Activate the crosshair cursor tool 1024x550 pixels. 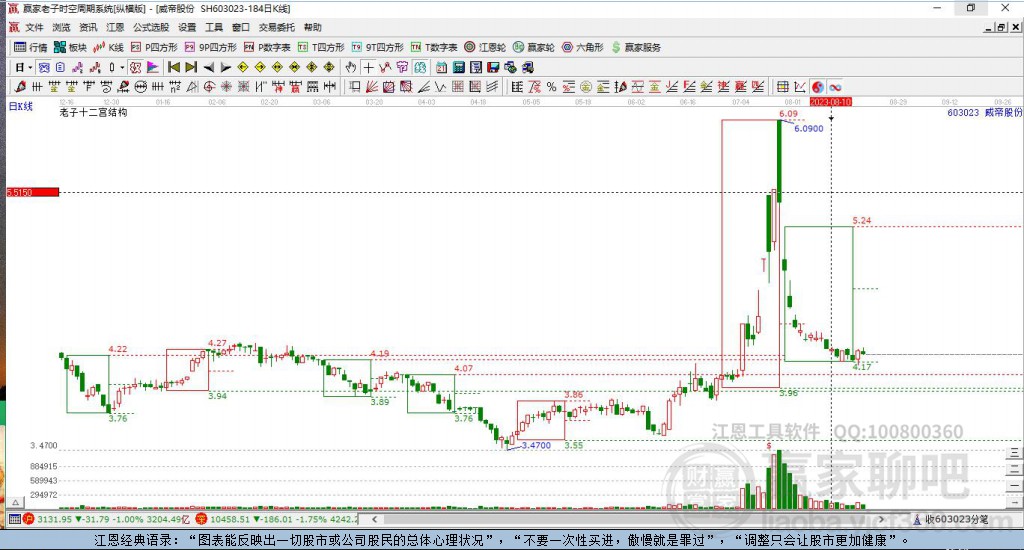(x=368, y=67)
